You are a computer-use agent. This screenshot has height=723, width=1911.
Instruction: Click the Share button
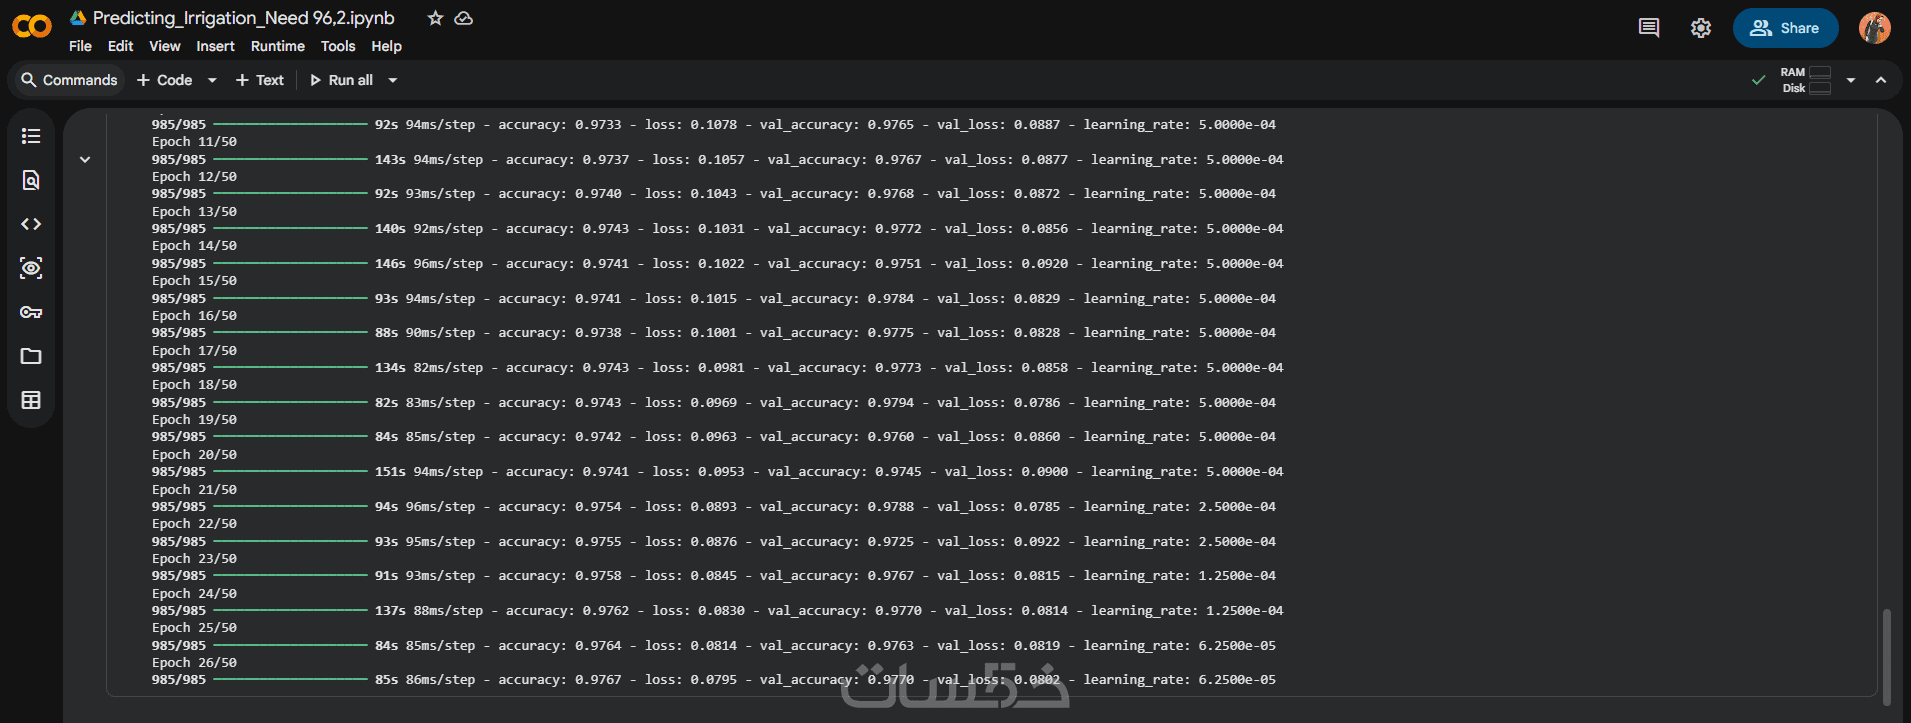pos(1785,28)
